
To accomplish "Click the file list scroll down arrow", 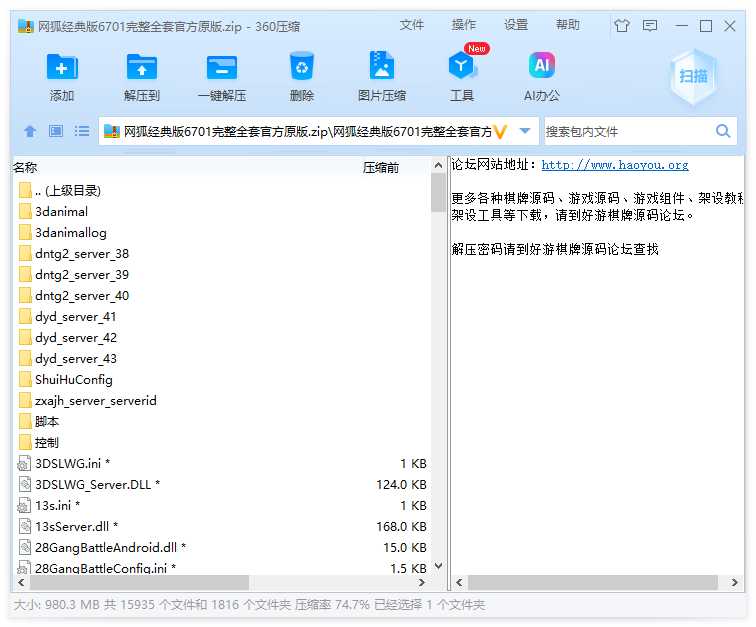I will [438, 566].
